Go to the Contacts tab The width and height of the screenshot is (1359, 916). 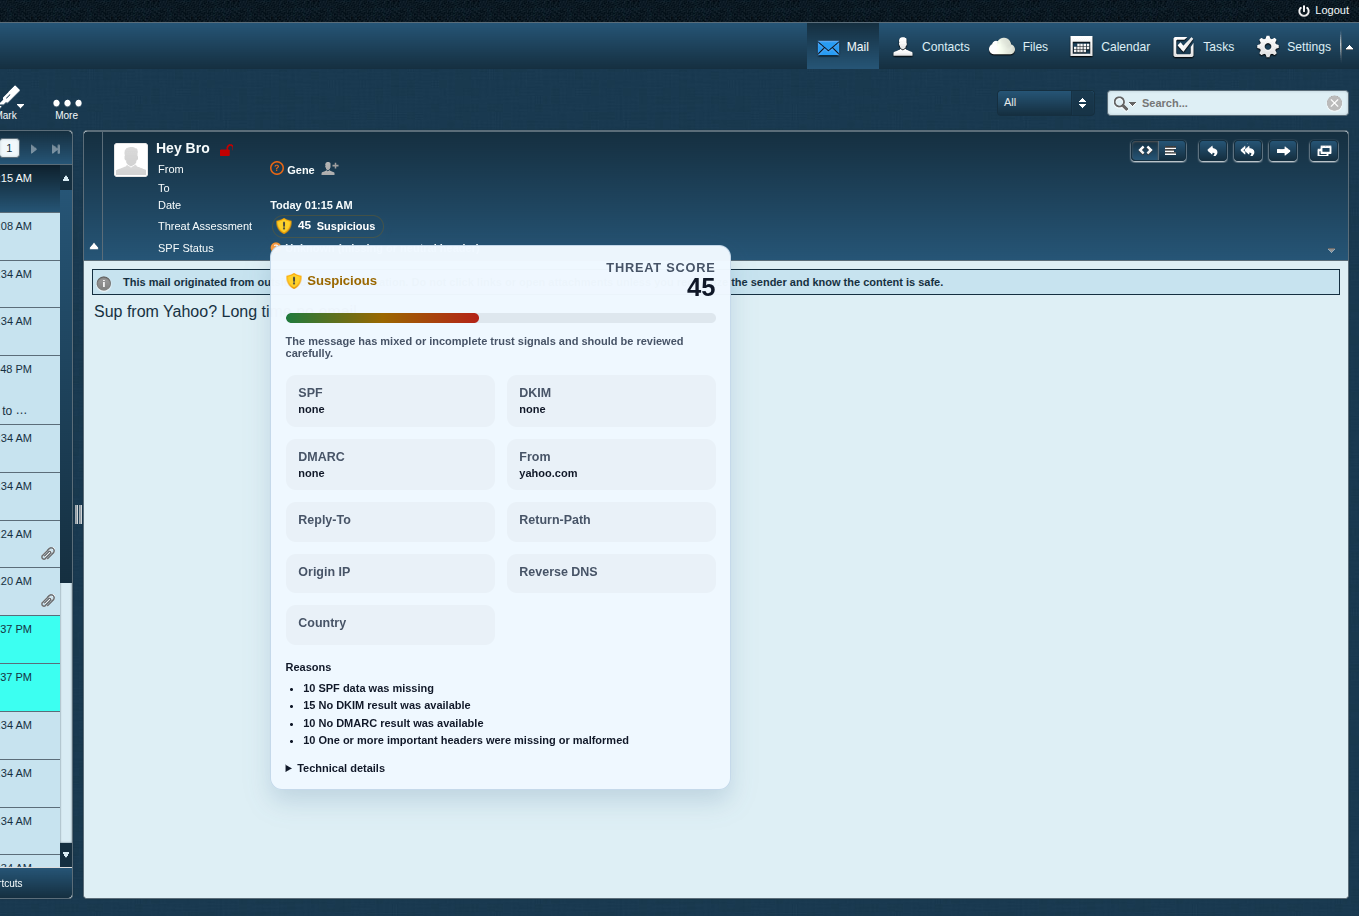[x=931, y=47]
